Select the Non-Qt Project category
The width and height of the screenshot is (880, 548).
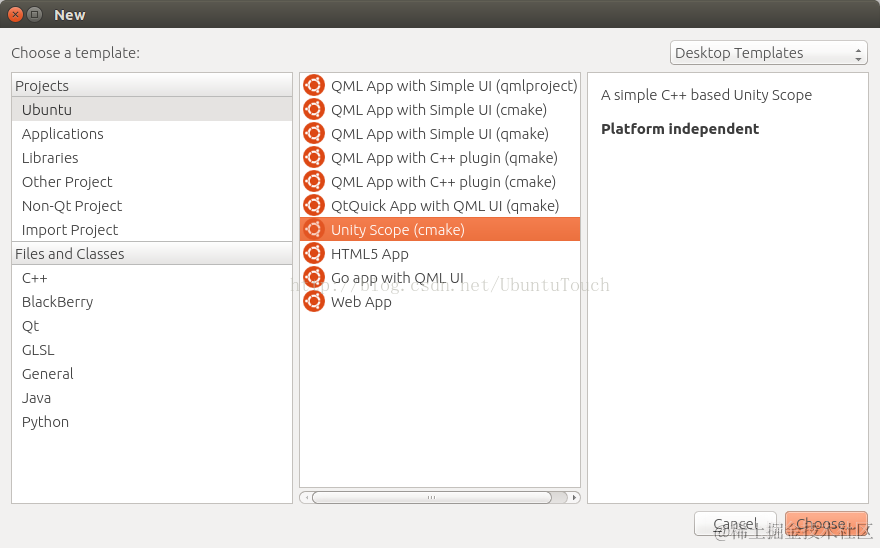152,206
